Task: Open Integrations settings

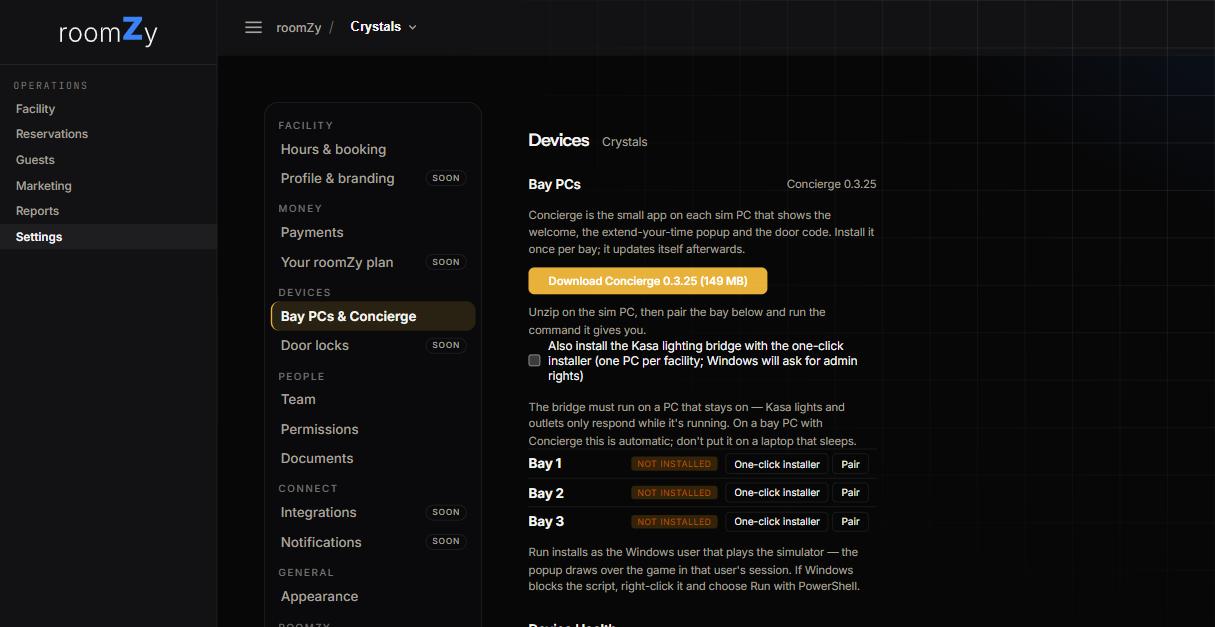Action: 372,512
